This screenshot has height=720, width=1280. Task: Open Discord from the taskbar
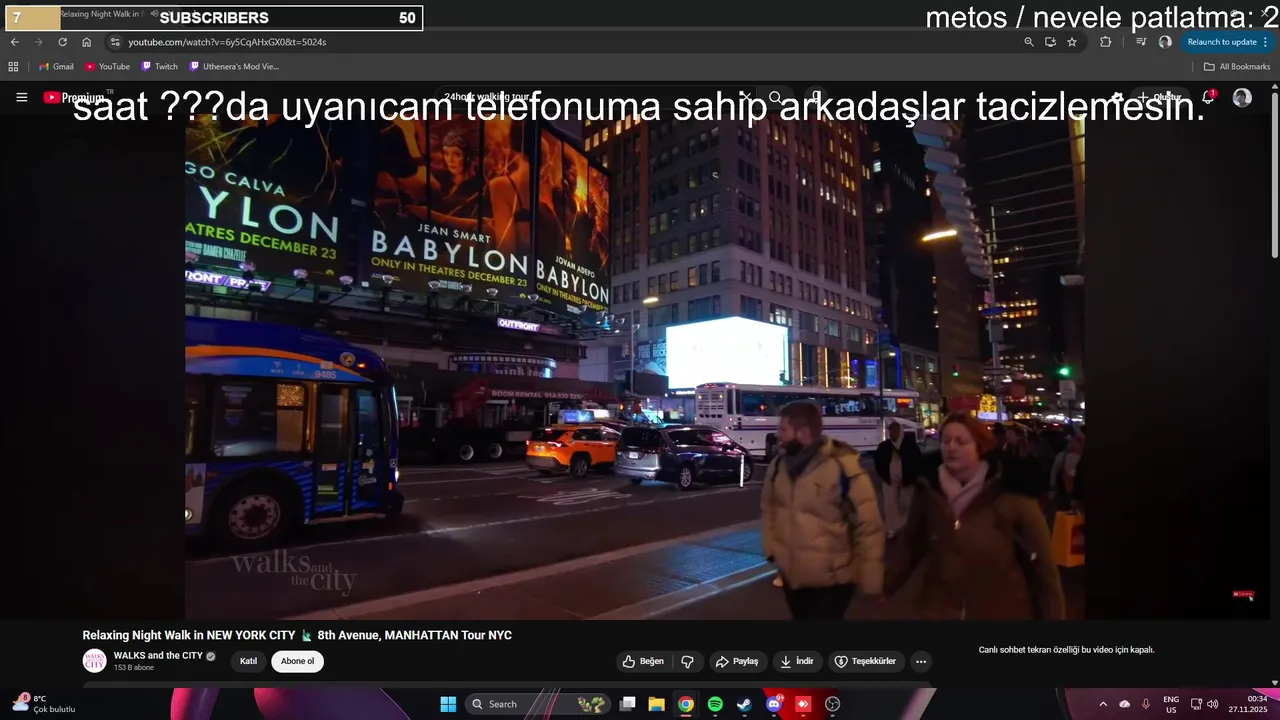pyautogui.click(x=773, y=704)
